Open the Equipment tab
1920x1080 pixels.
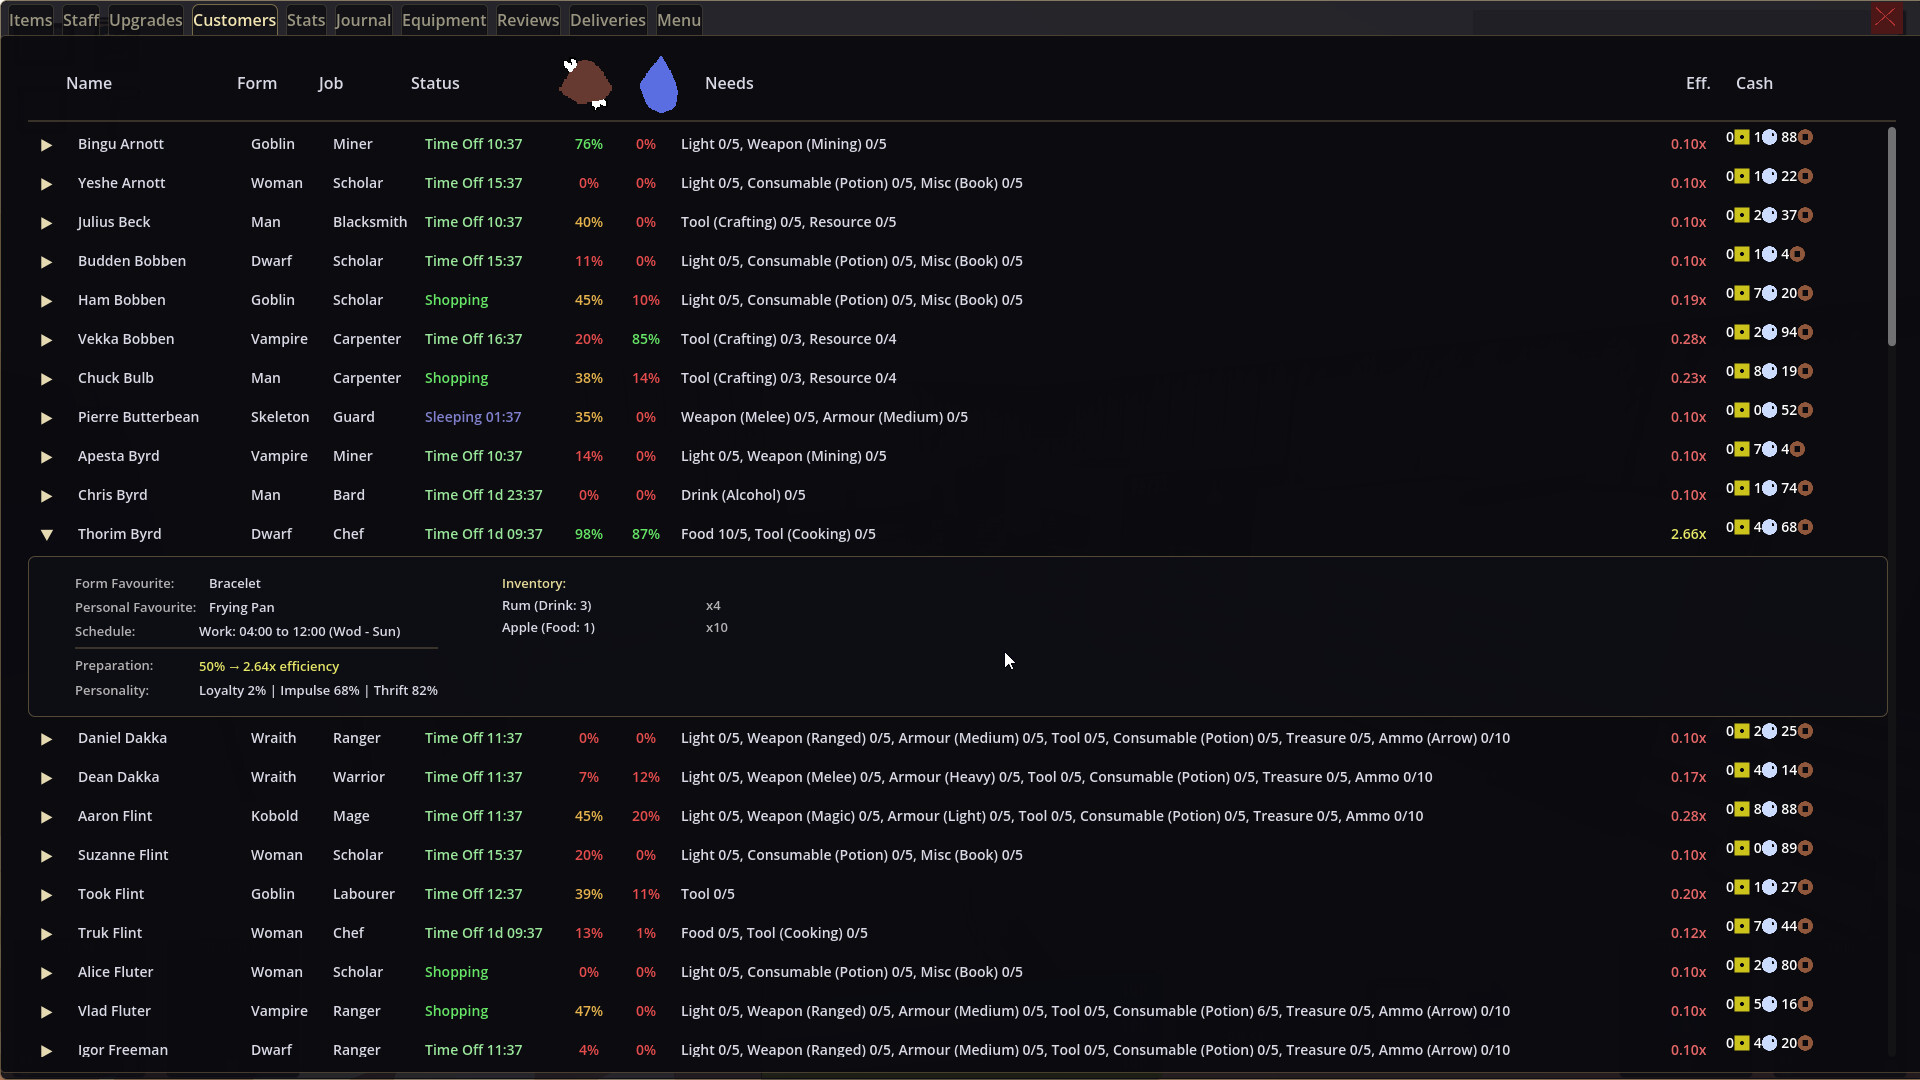443,19
